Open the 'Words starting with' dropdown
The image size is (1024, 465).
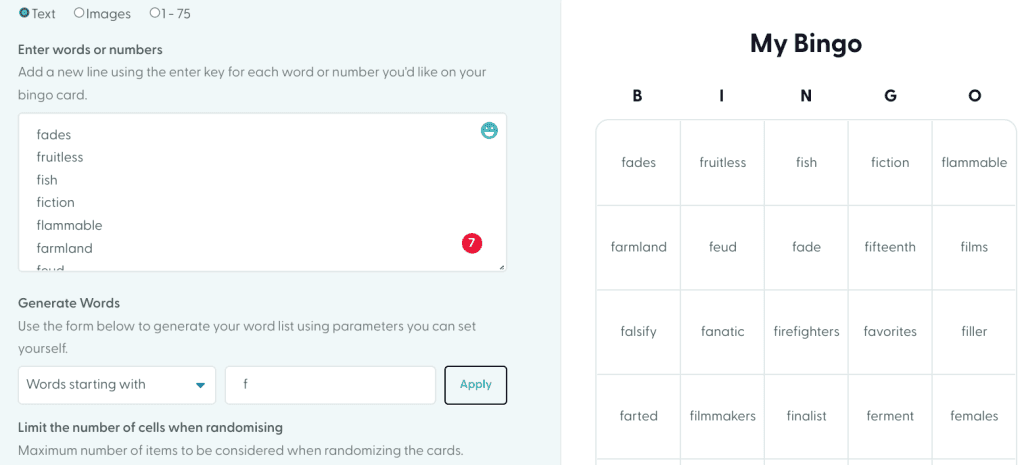pyautogui.click(x=117, y=385)
